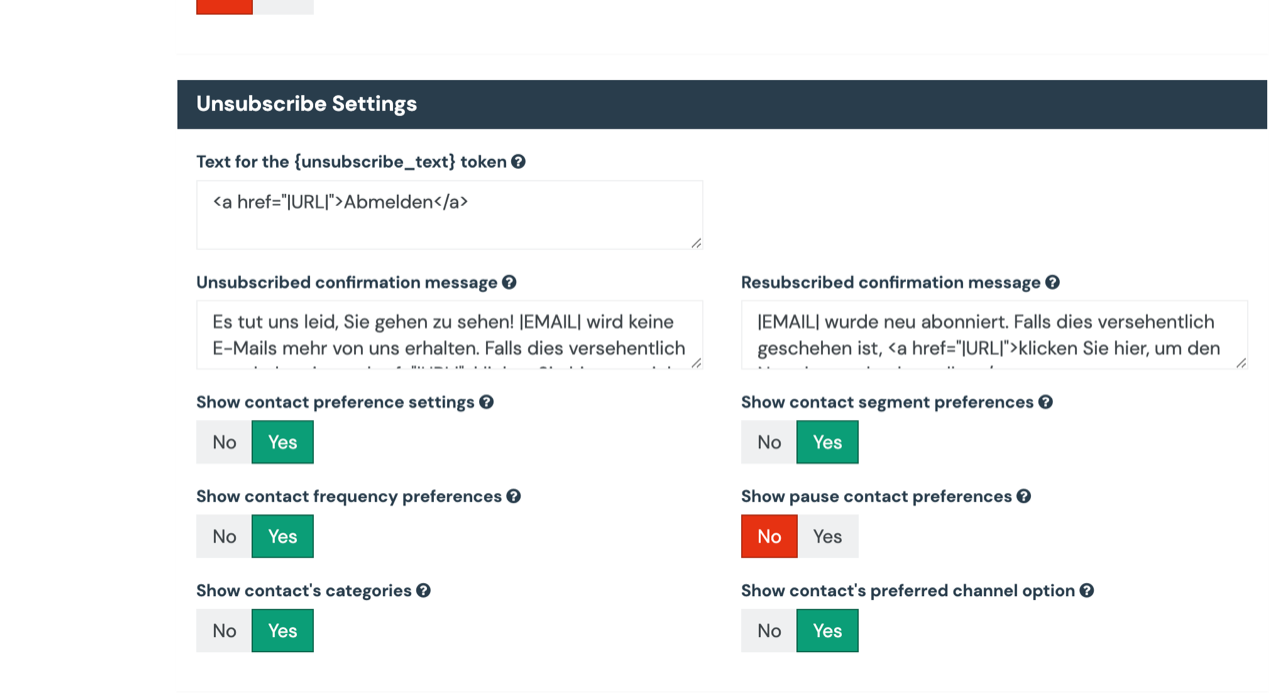The image size is (1280, 699).
Task: Open help icon for preferred channel option
Action: click(1086, 591)
